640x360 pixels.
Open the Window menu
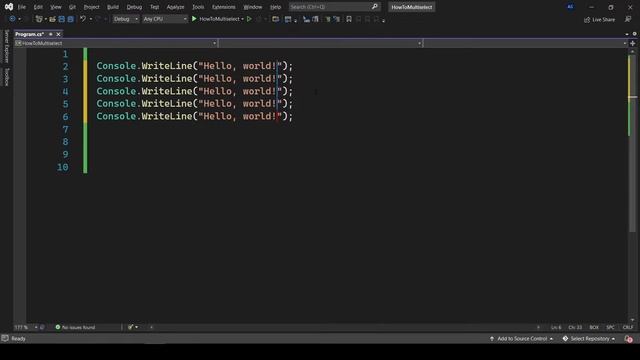[x=253, y=7]
